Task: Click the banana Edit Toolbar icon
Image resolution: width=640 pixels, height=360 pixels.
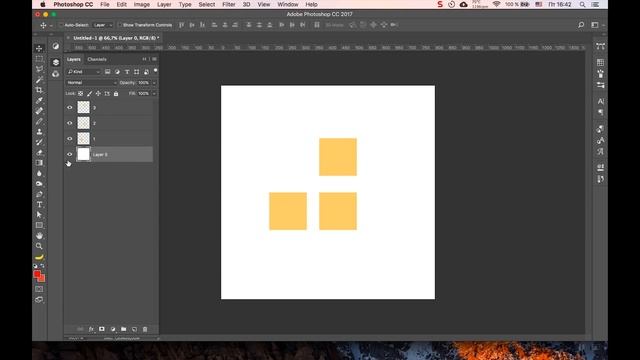Action: tap(39, 257)
